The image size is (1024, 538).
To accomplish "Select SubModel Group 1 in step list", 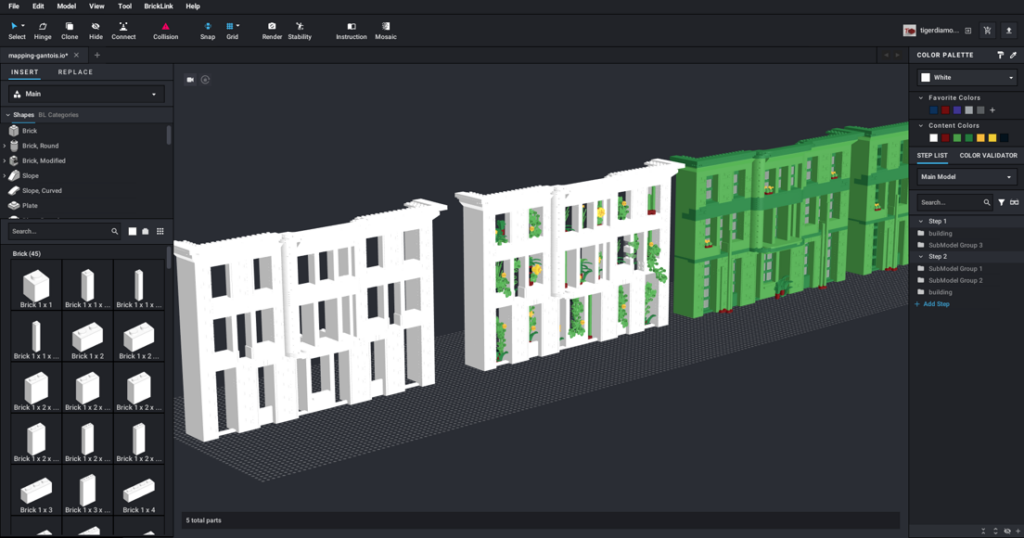I will 955,269.
